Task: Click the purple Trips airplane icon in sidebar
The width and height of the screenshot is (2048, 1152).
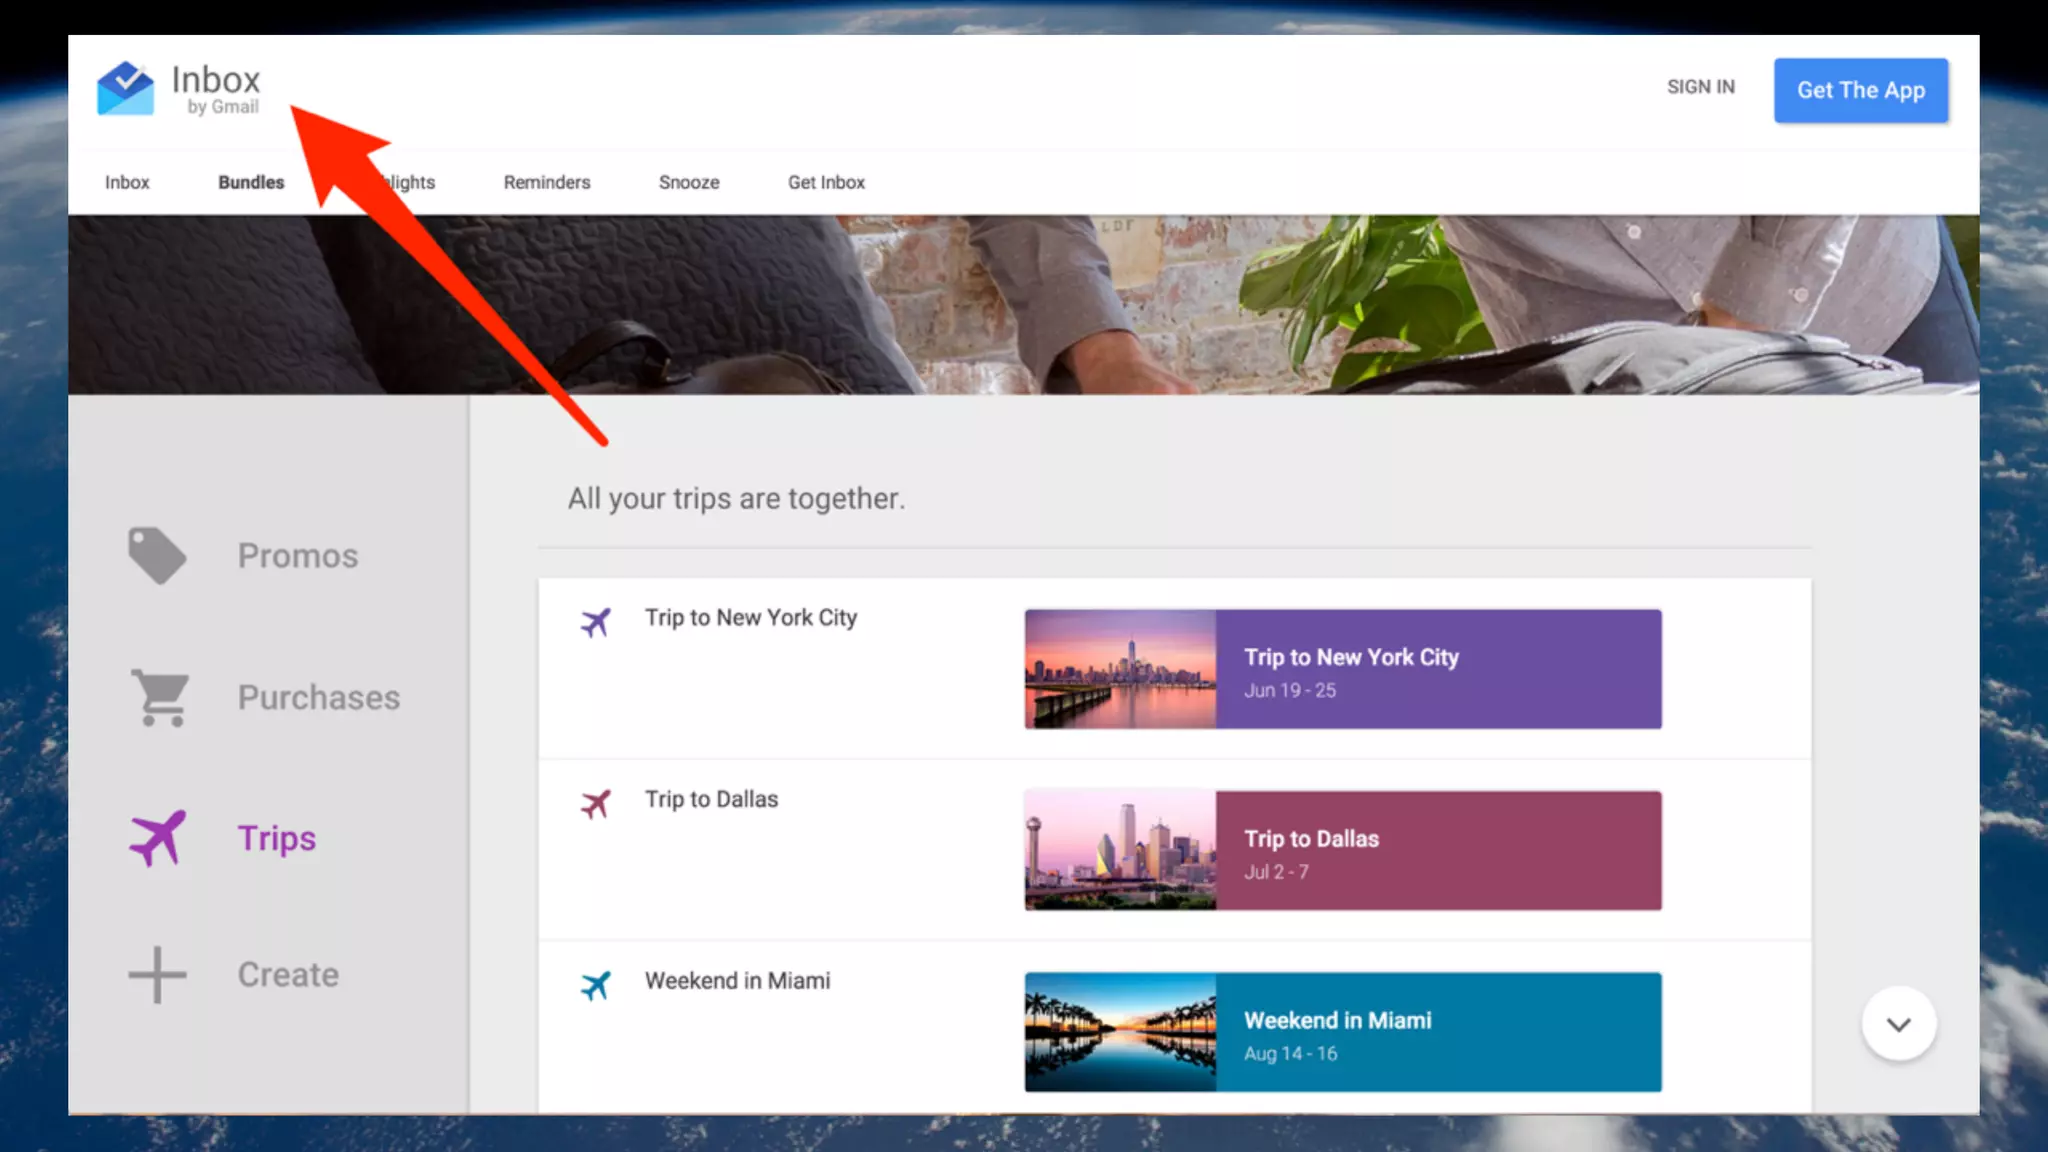Action: [x=158, y=837]
